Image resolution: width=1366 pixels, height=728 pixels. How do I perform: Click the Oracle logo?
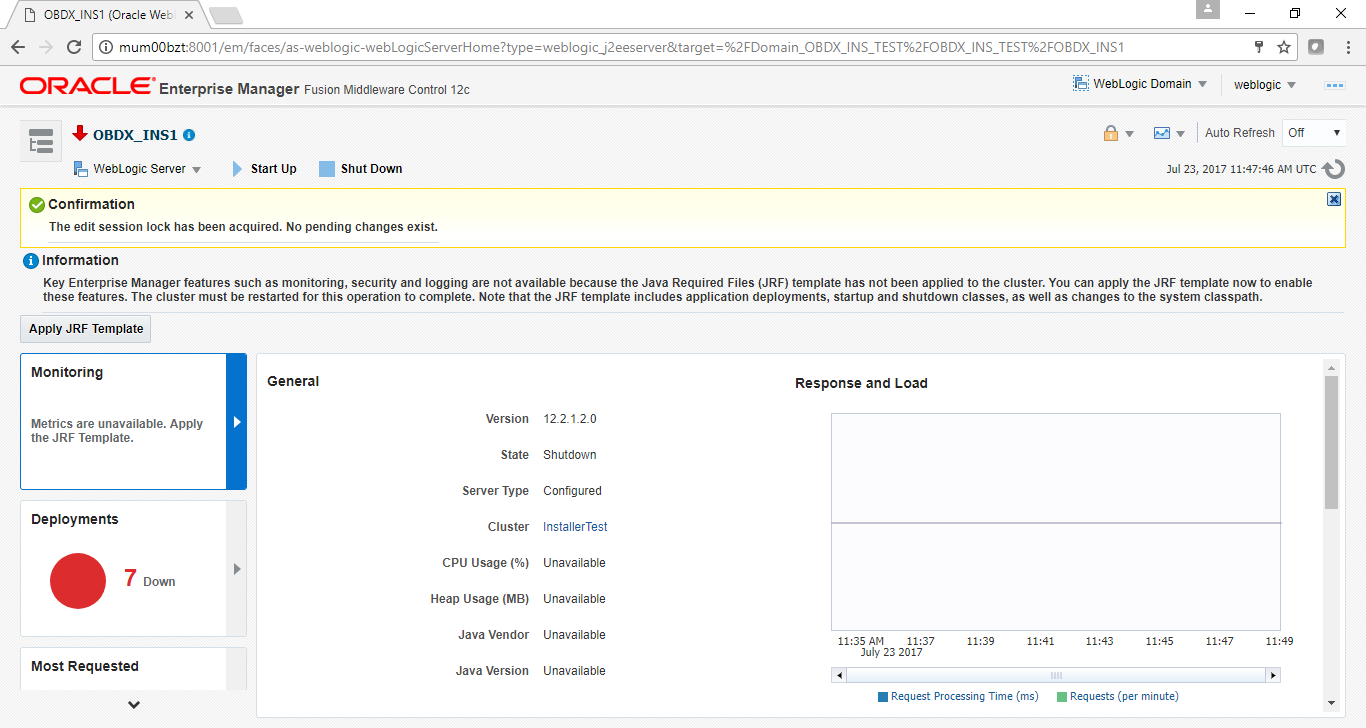point(86,86)
